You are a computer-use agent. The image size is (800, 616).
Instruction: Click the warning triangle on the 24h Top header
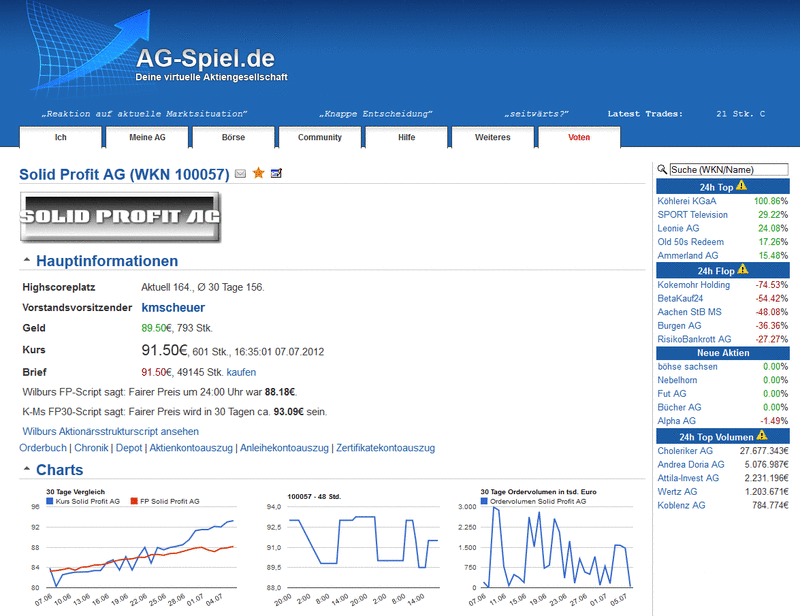click(x=744, y=185)
